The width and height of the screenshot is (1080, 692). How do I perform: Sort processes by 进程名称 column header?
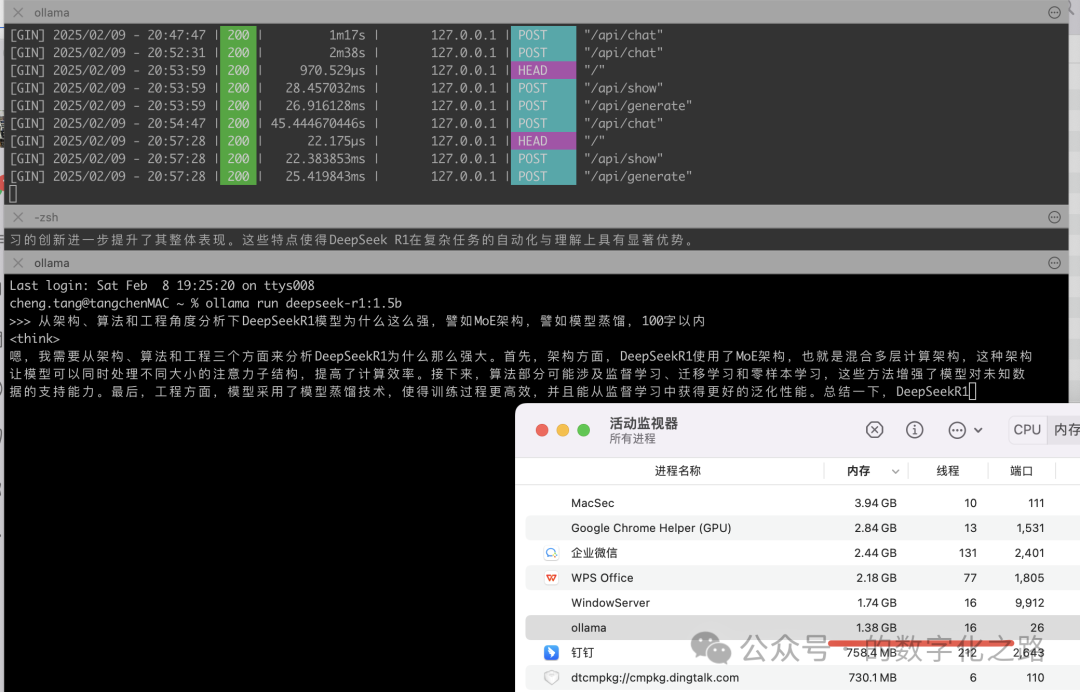pyautogui.click(x=677, y=471)
